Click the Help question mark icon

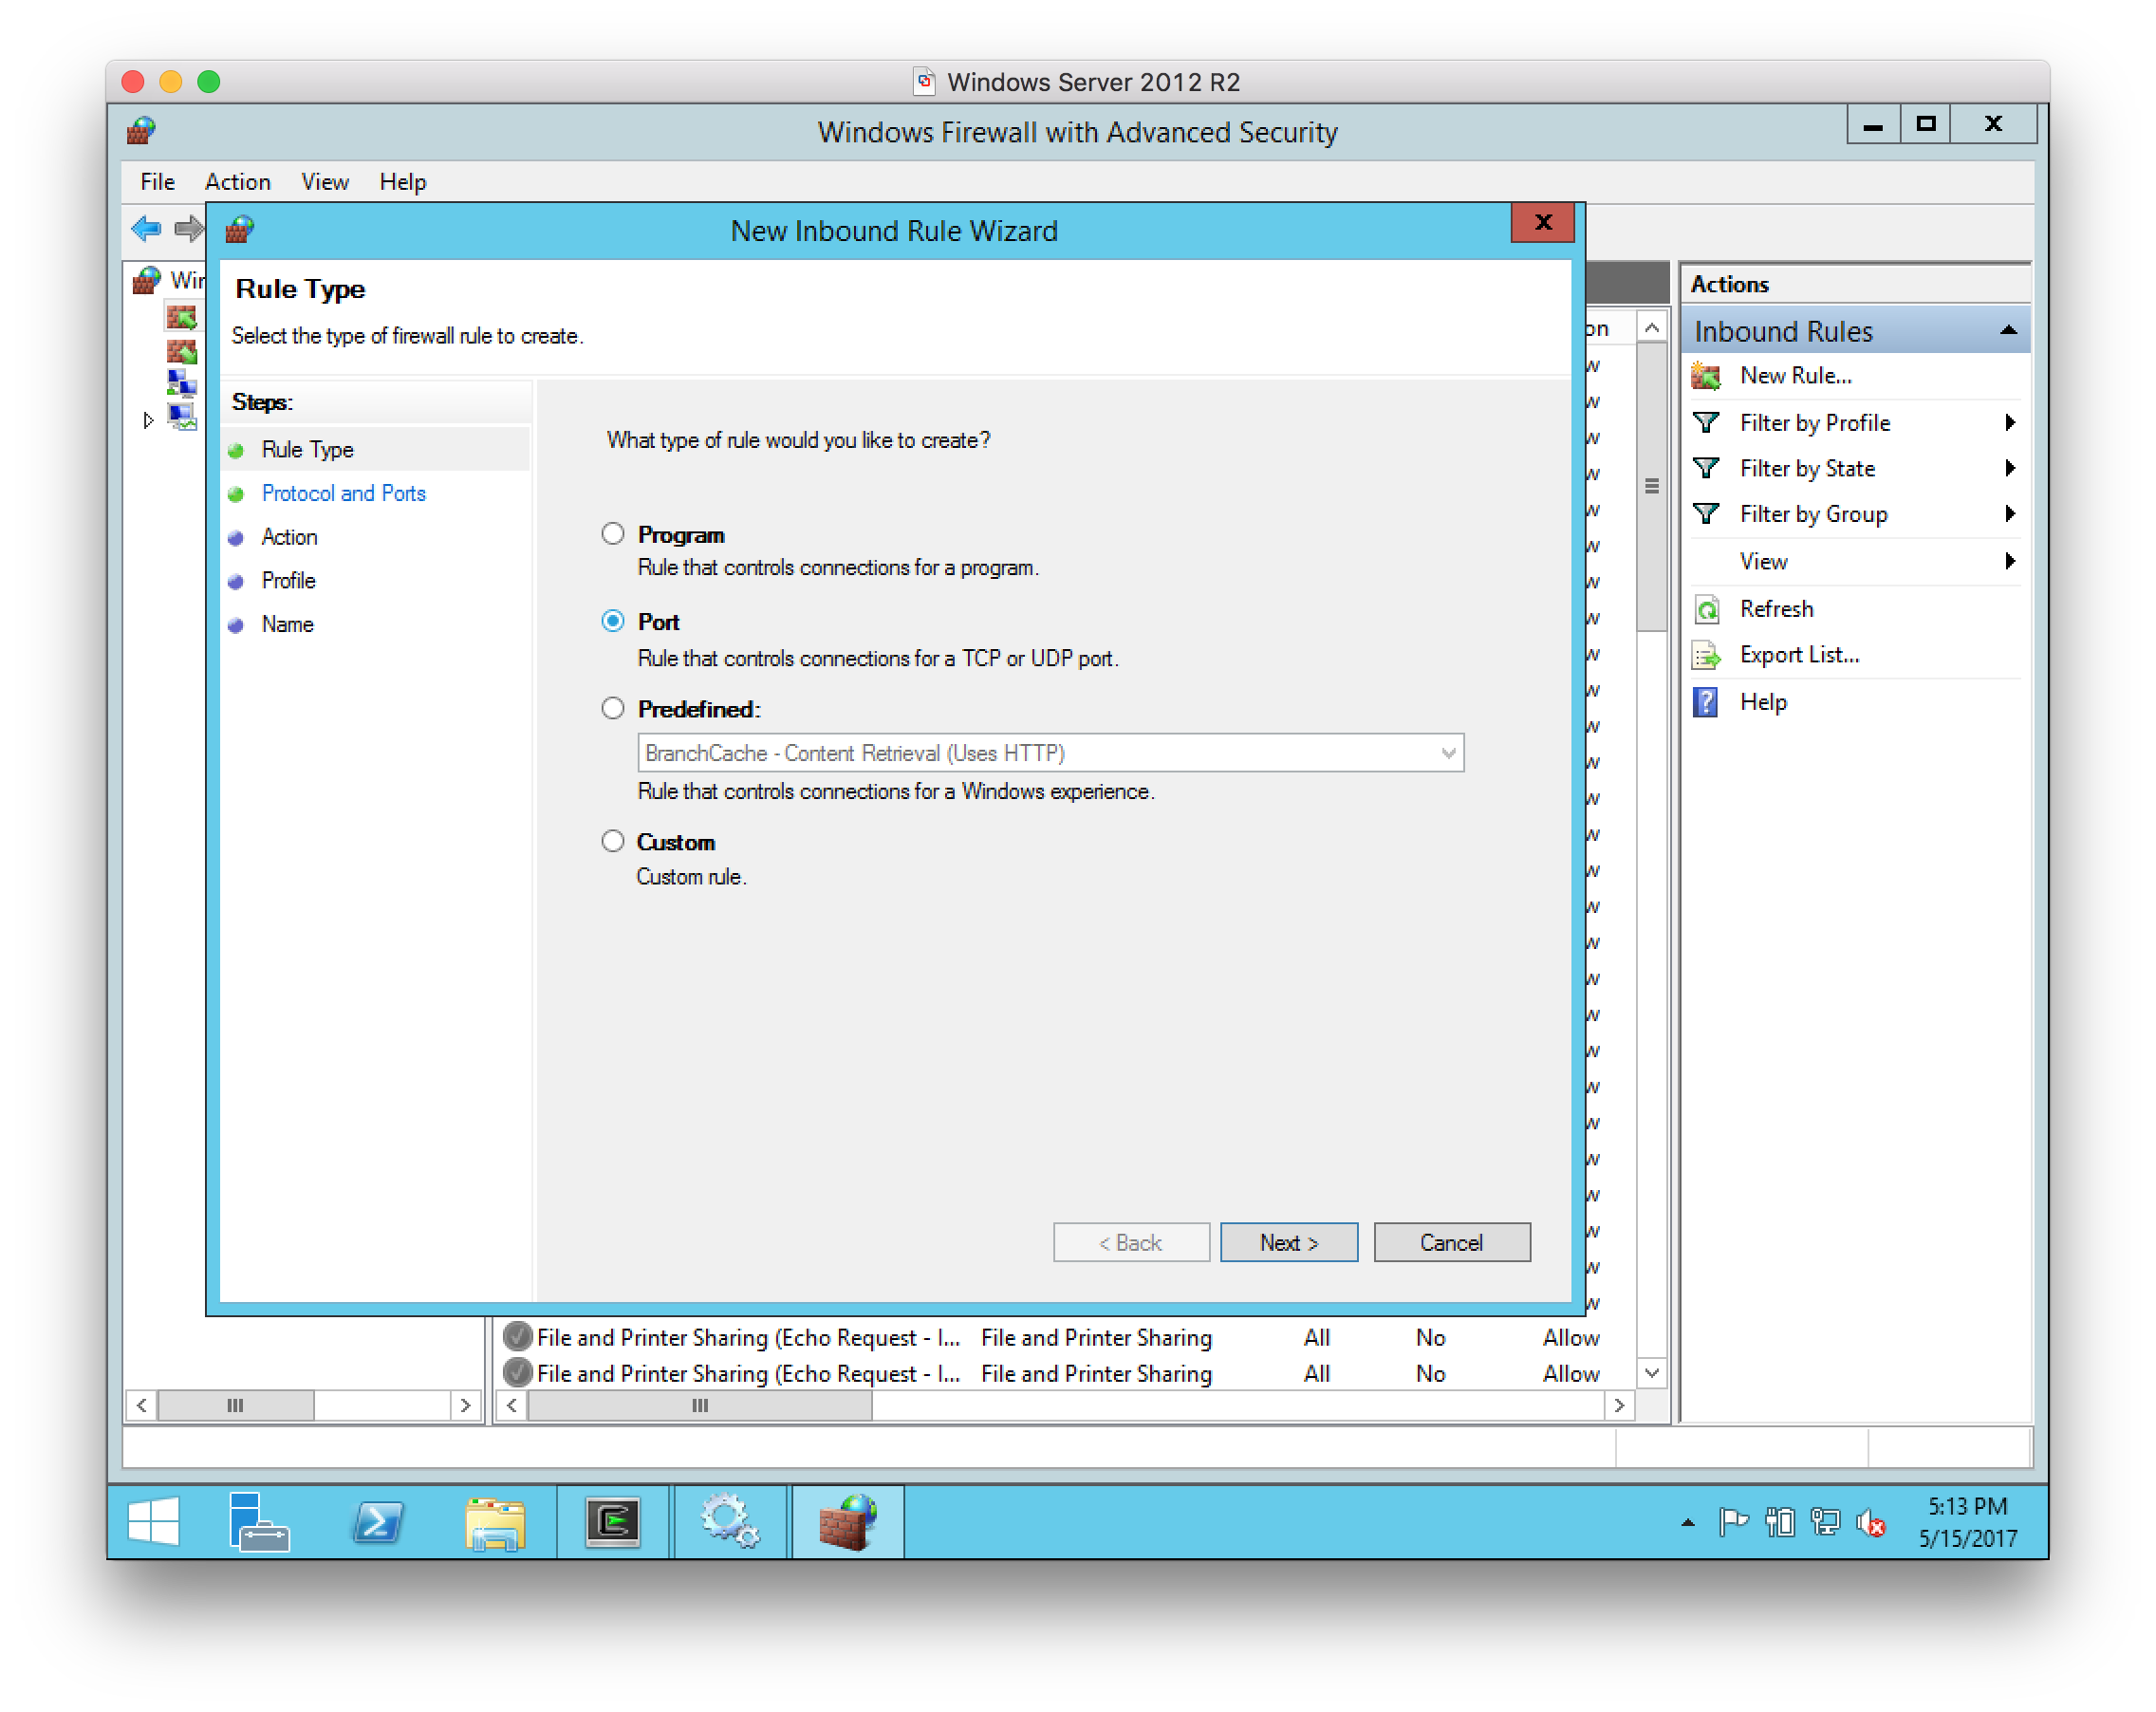[x=1706, y=702]
